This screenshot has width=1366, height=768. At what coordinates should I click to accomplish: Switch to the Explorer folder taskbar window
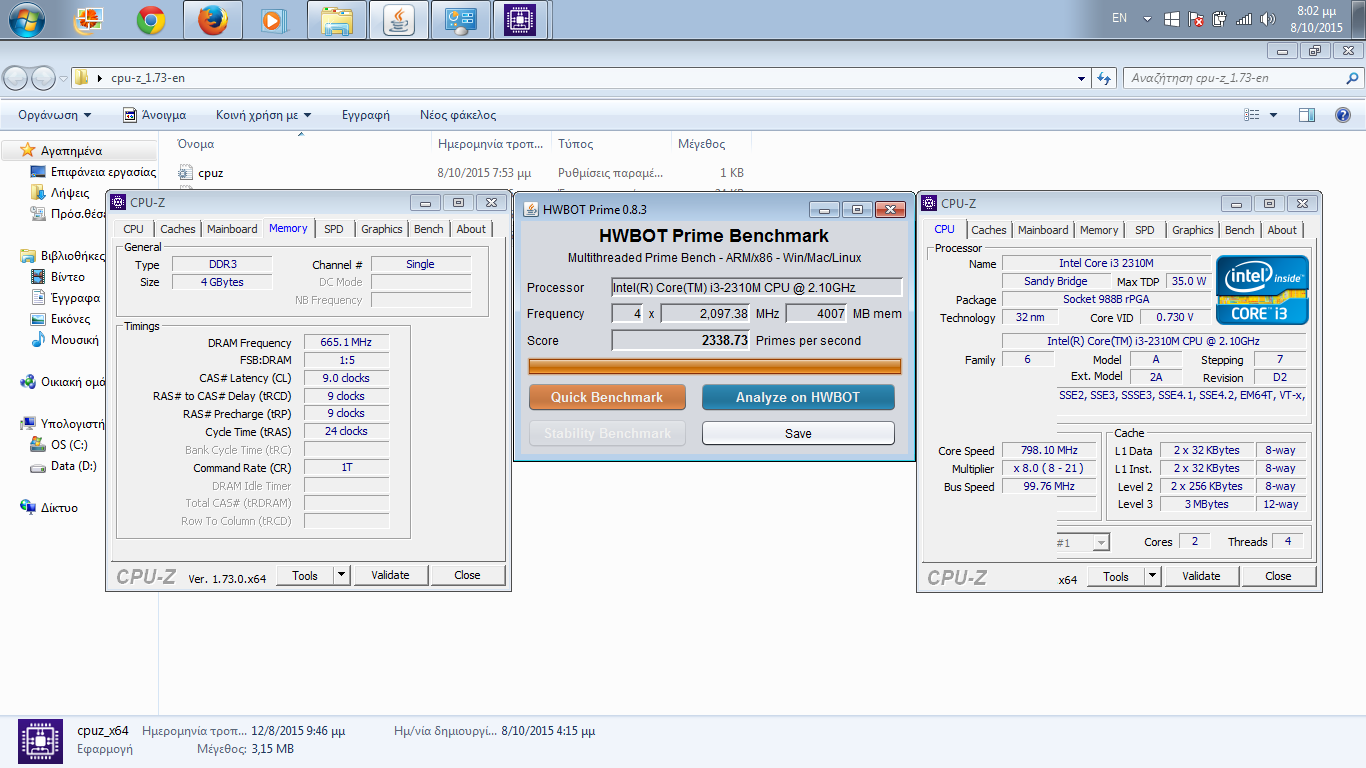pyautogui.click(x=337, y=19)
